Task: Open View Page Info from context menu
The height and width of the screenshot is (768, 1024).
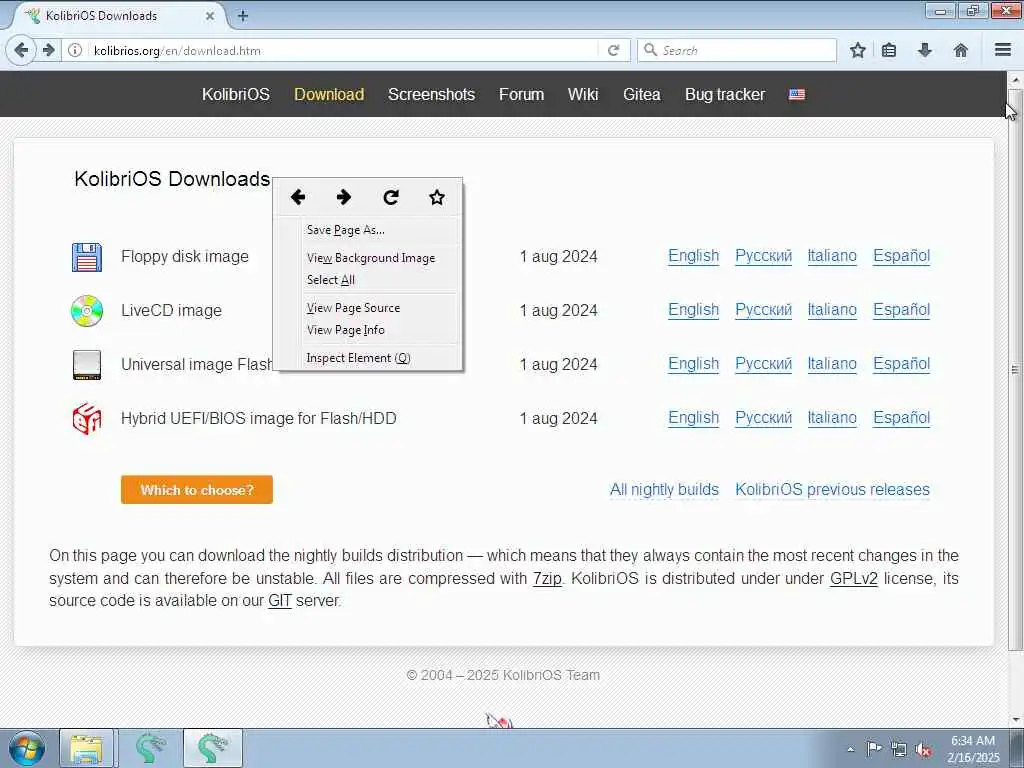Action: pos(369,330)
